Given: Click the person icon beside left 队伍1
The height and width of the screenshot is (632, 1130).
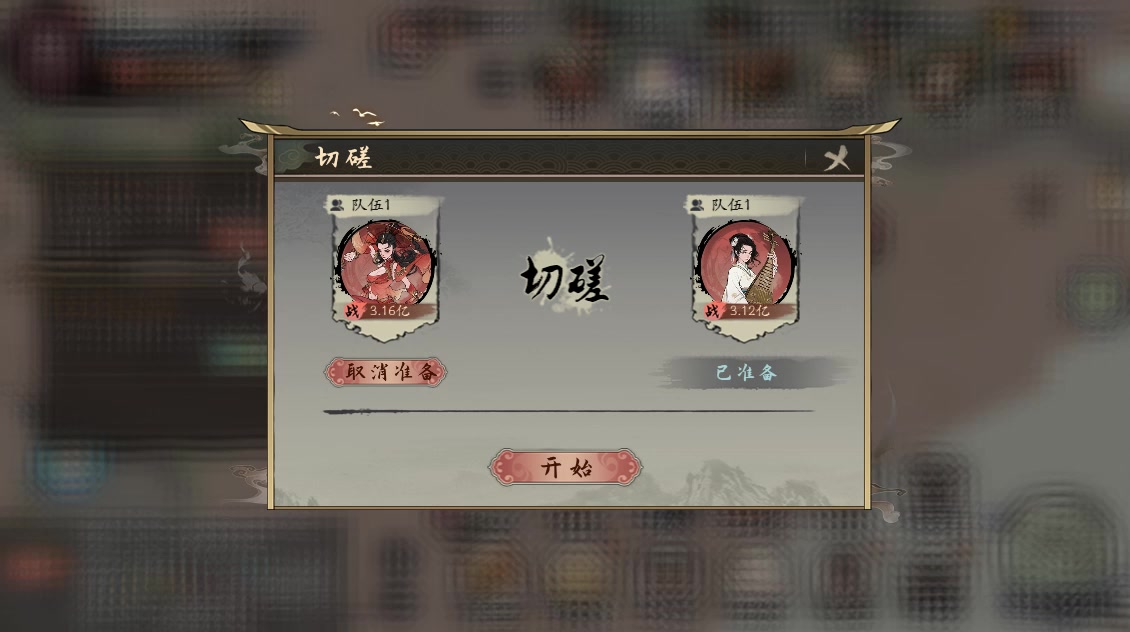Looking at the screenshot, I should click(x=337, y=205).
